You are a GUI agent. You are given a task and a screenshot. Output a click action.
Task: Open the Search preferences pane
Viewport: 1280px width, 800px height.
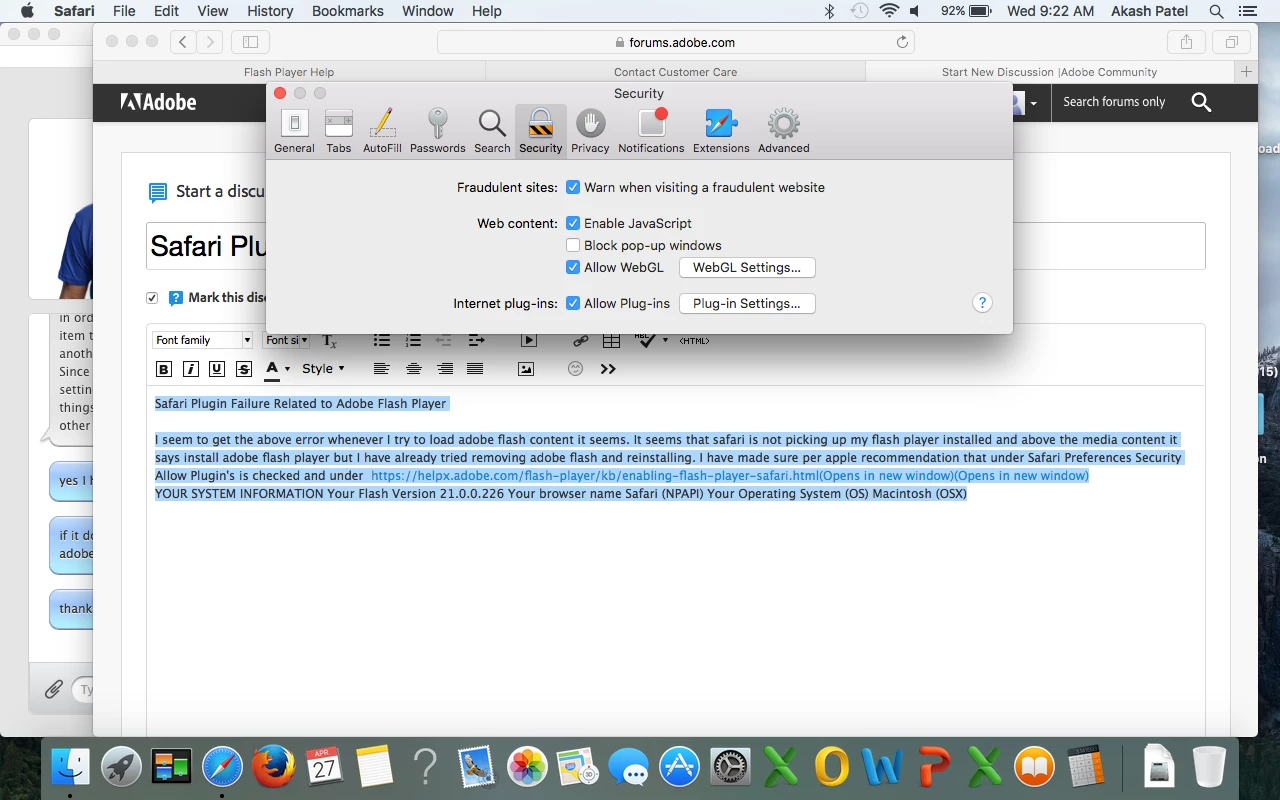coord(492,131)
